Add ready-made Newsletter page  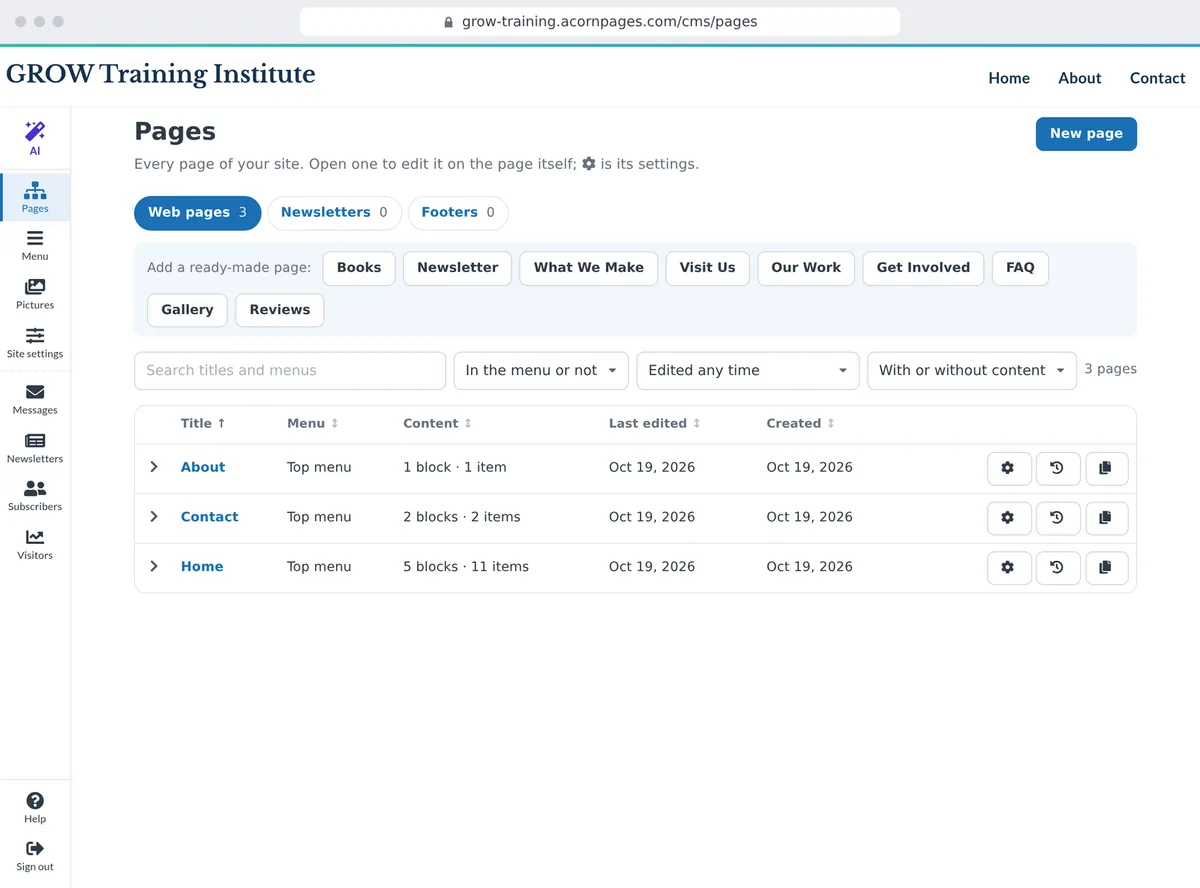(458, 268)
